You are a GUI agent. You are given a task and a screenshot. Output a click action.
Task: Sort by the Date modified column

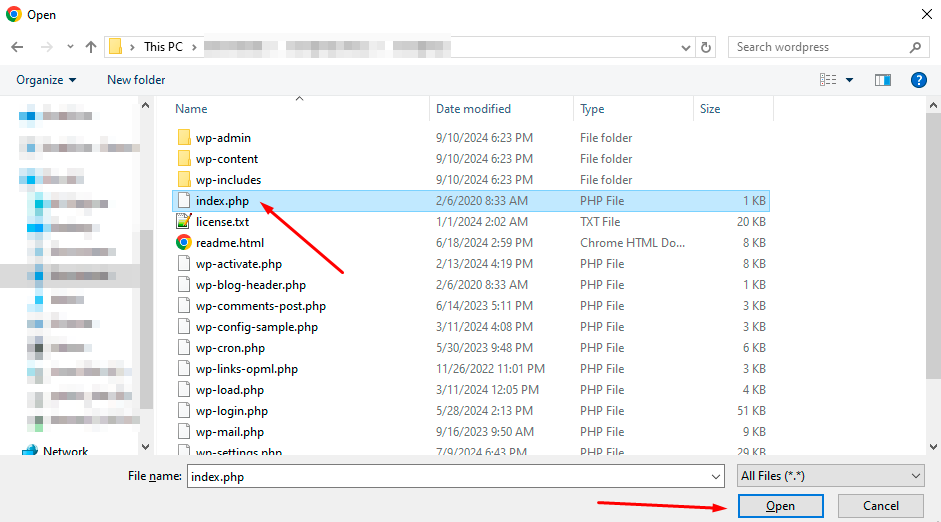(x=474, y=109)
